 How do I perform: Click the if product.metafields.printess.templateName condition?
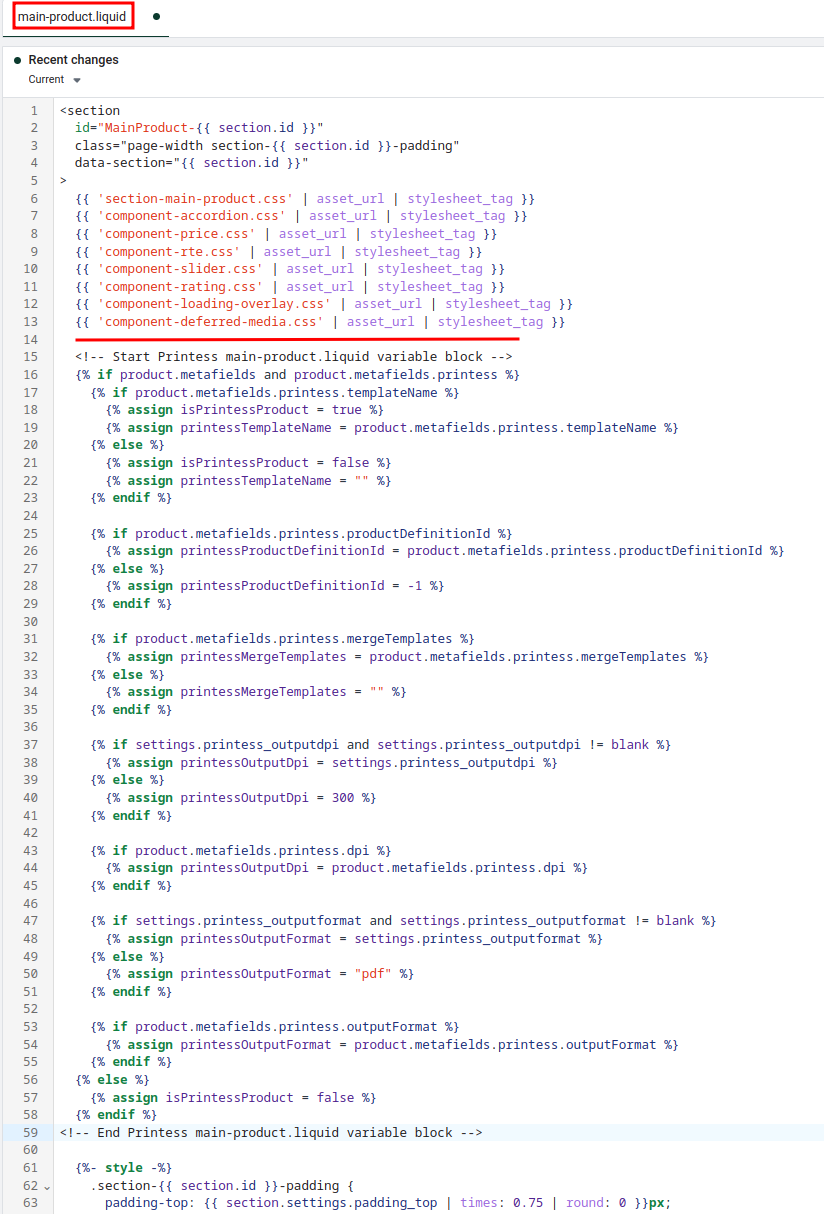[275, 392]
